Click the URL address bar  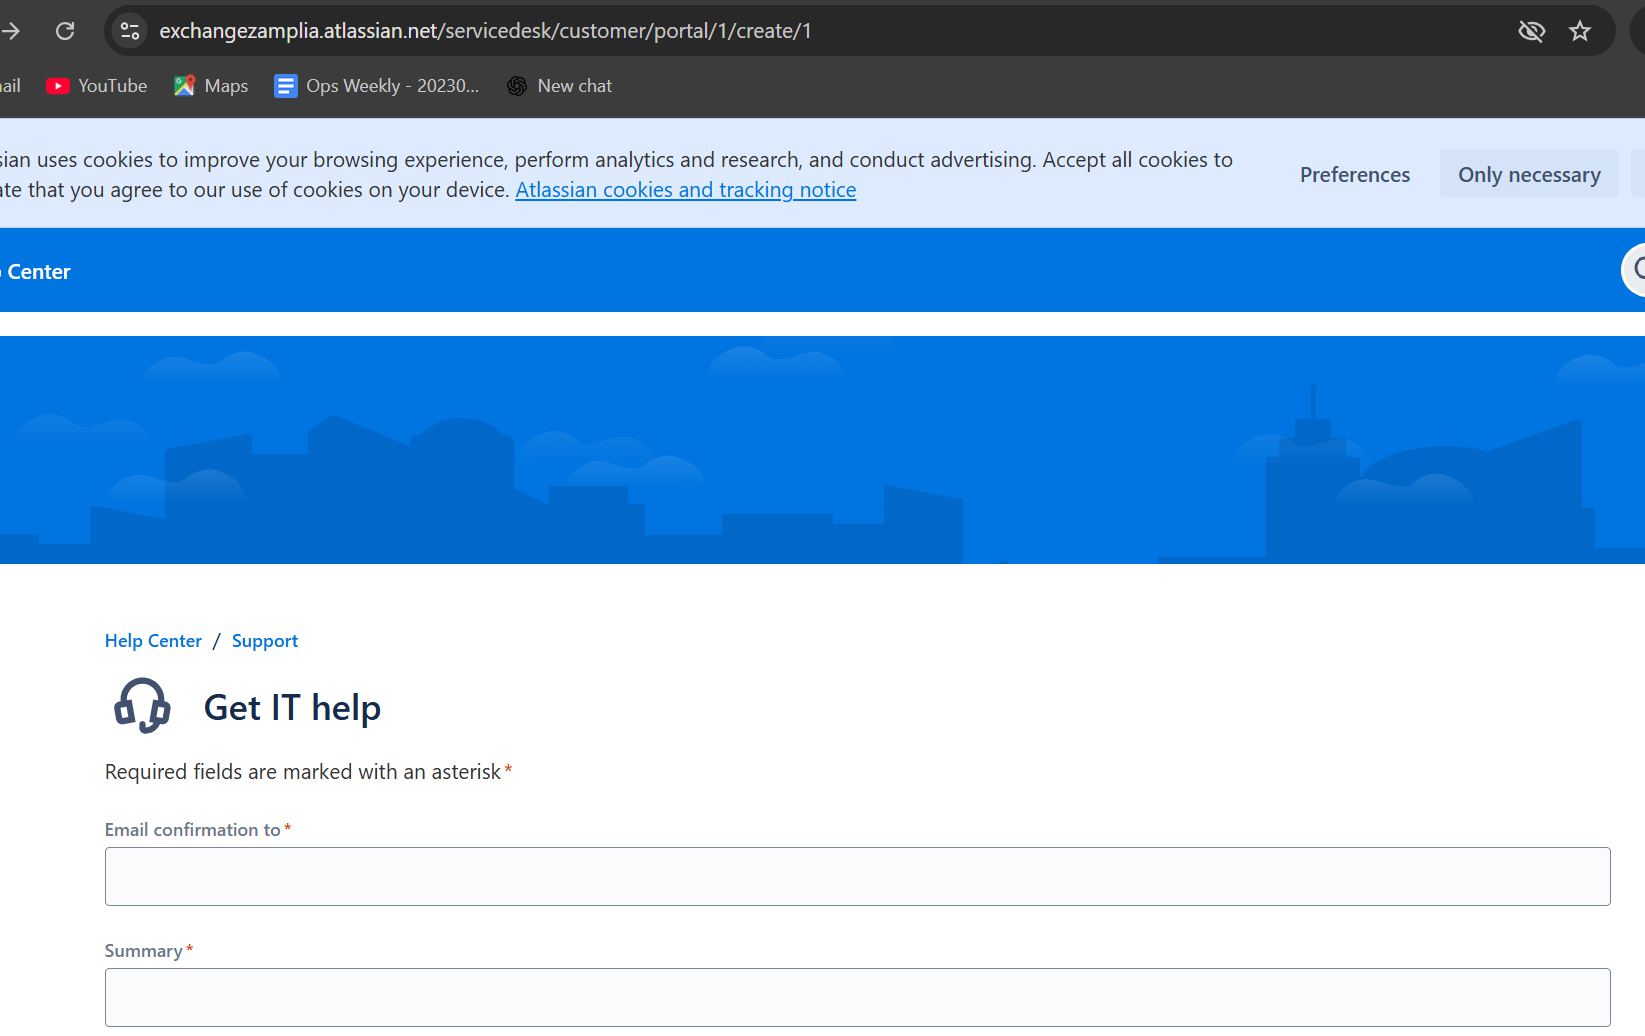(800, 31)
